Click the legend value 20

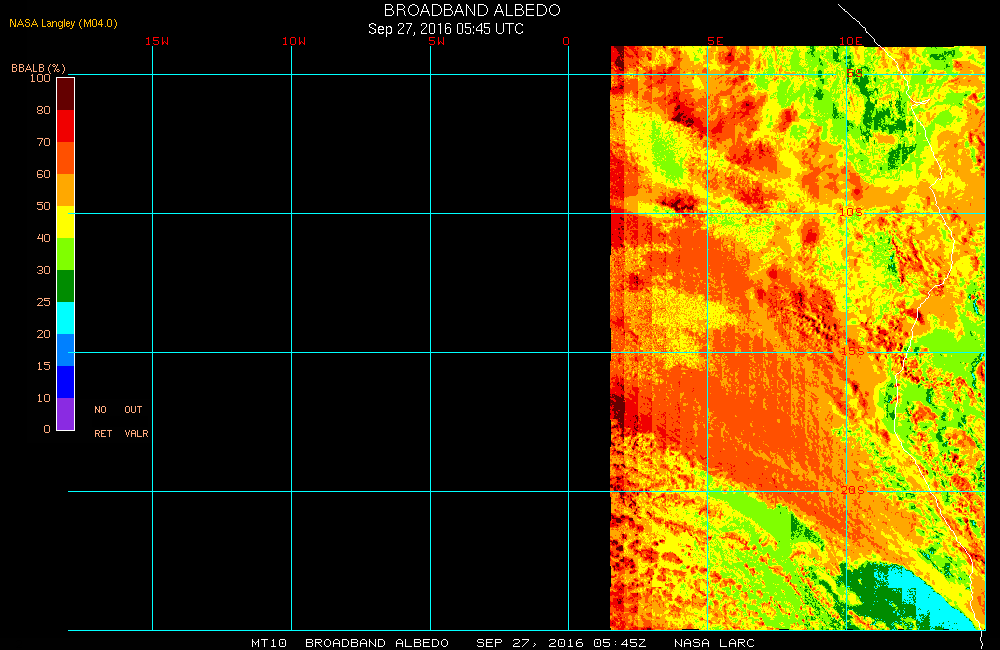[43, 334]
